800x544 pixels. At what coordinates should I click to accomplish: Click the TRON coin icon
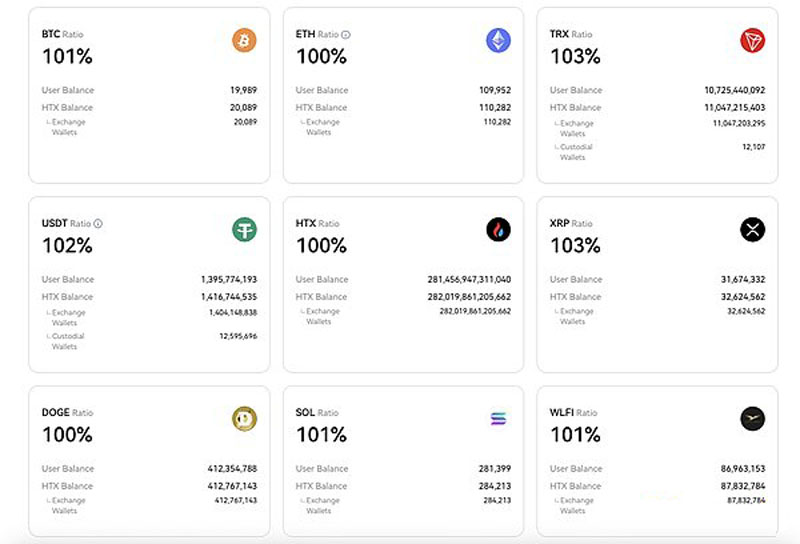tap(752, 40)
